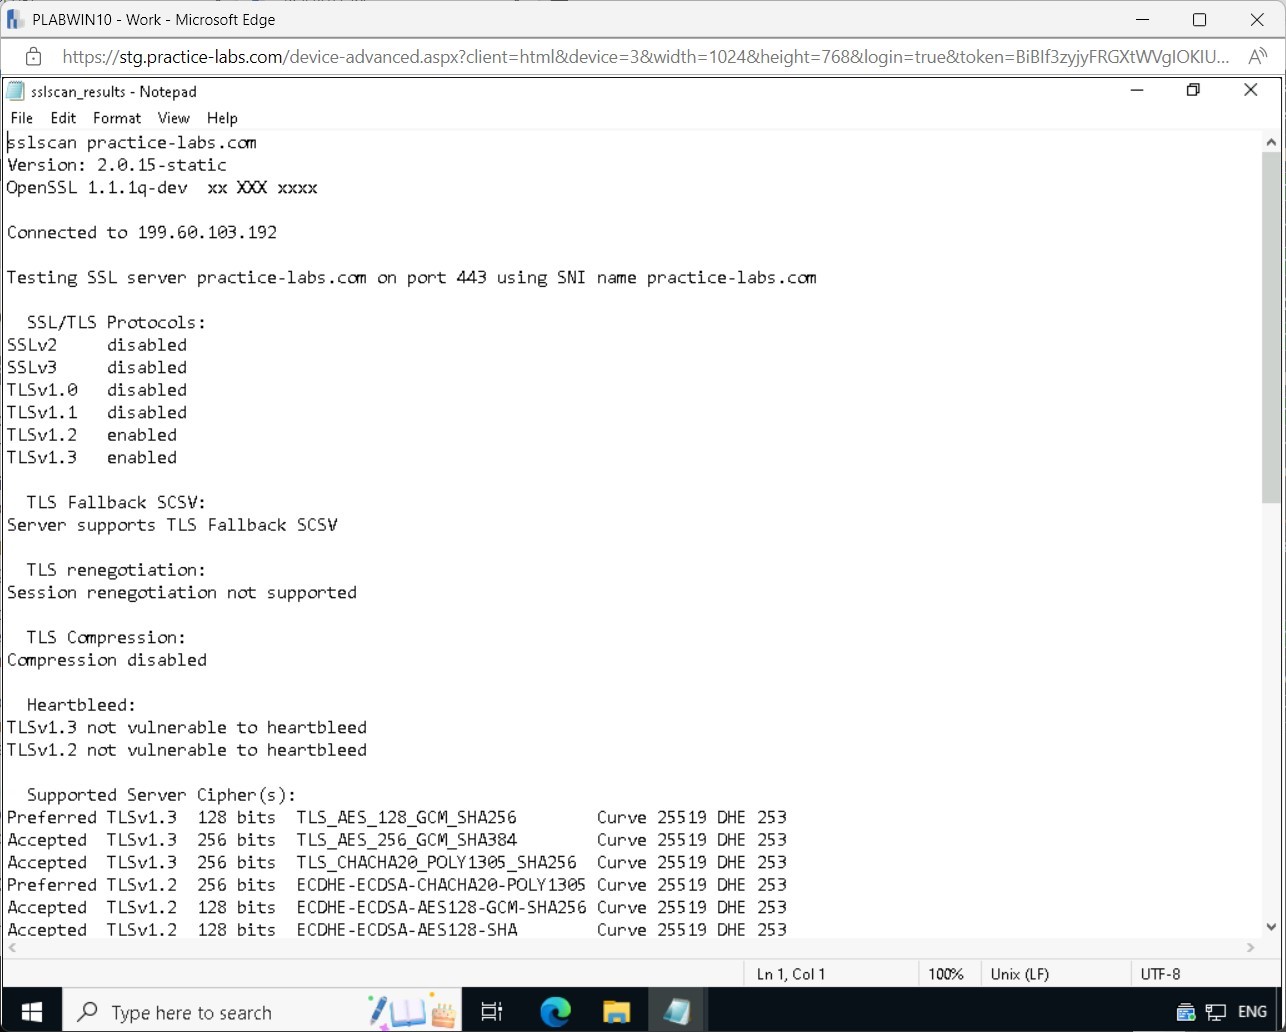Click the 'SSLv2 disabled' line

click(97, 345)
